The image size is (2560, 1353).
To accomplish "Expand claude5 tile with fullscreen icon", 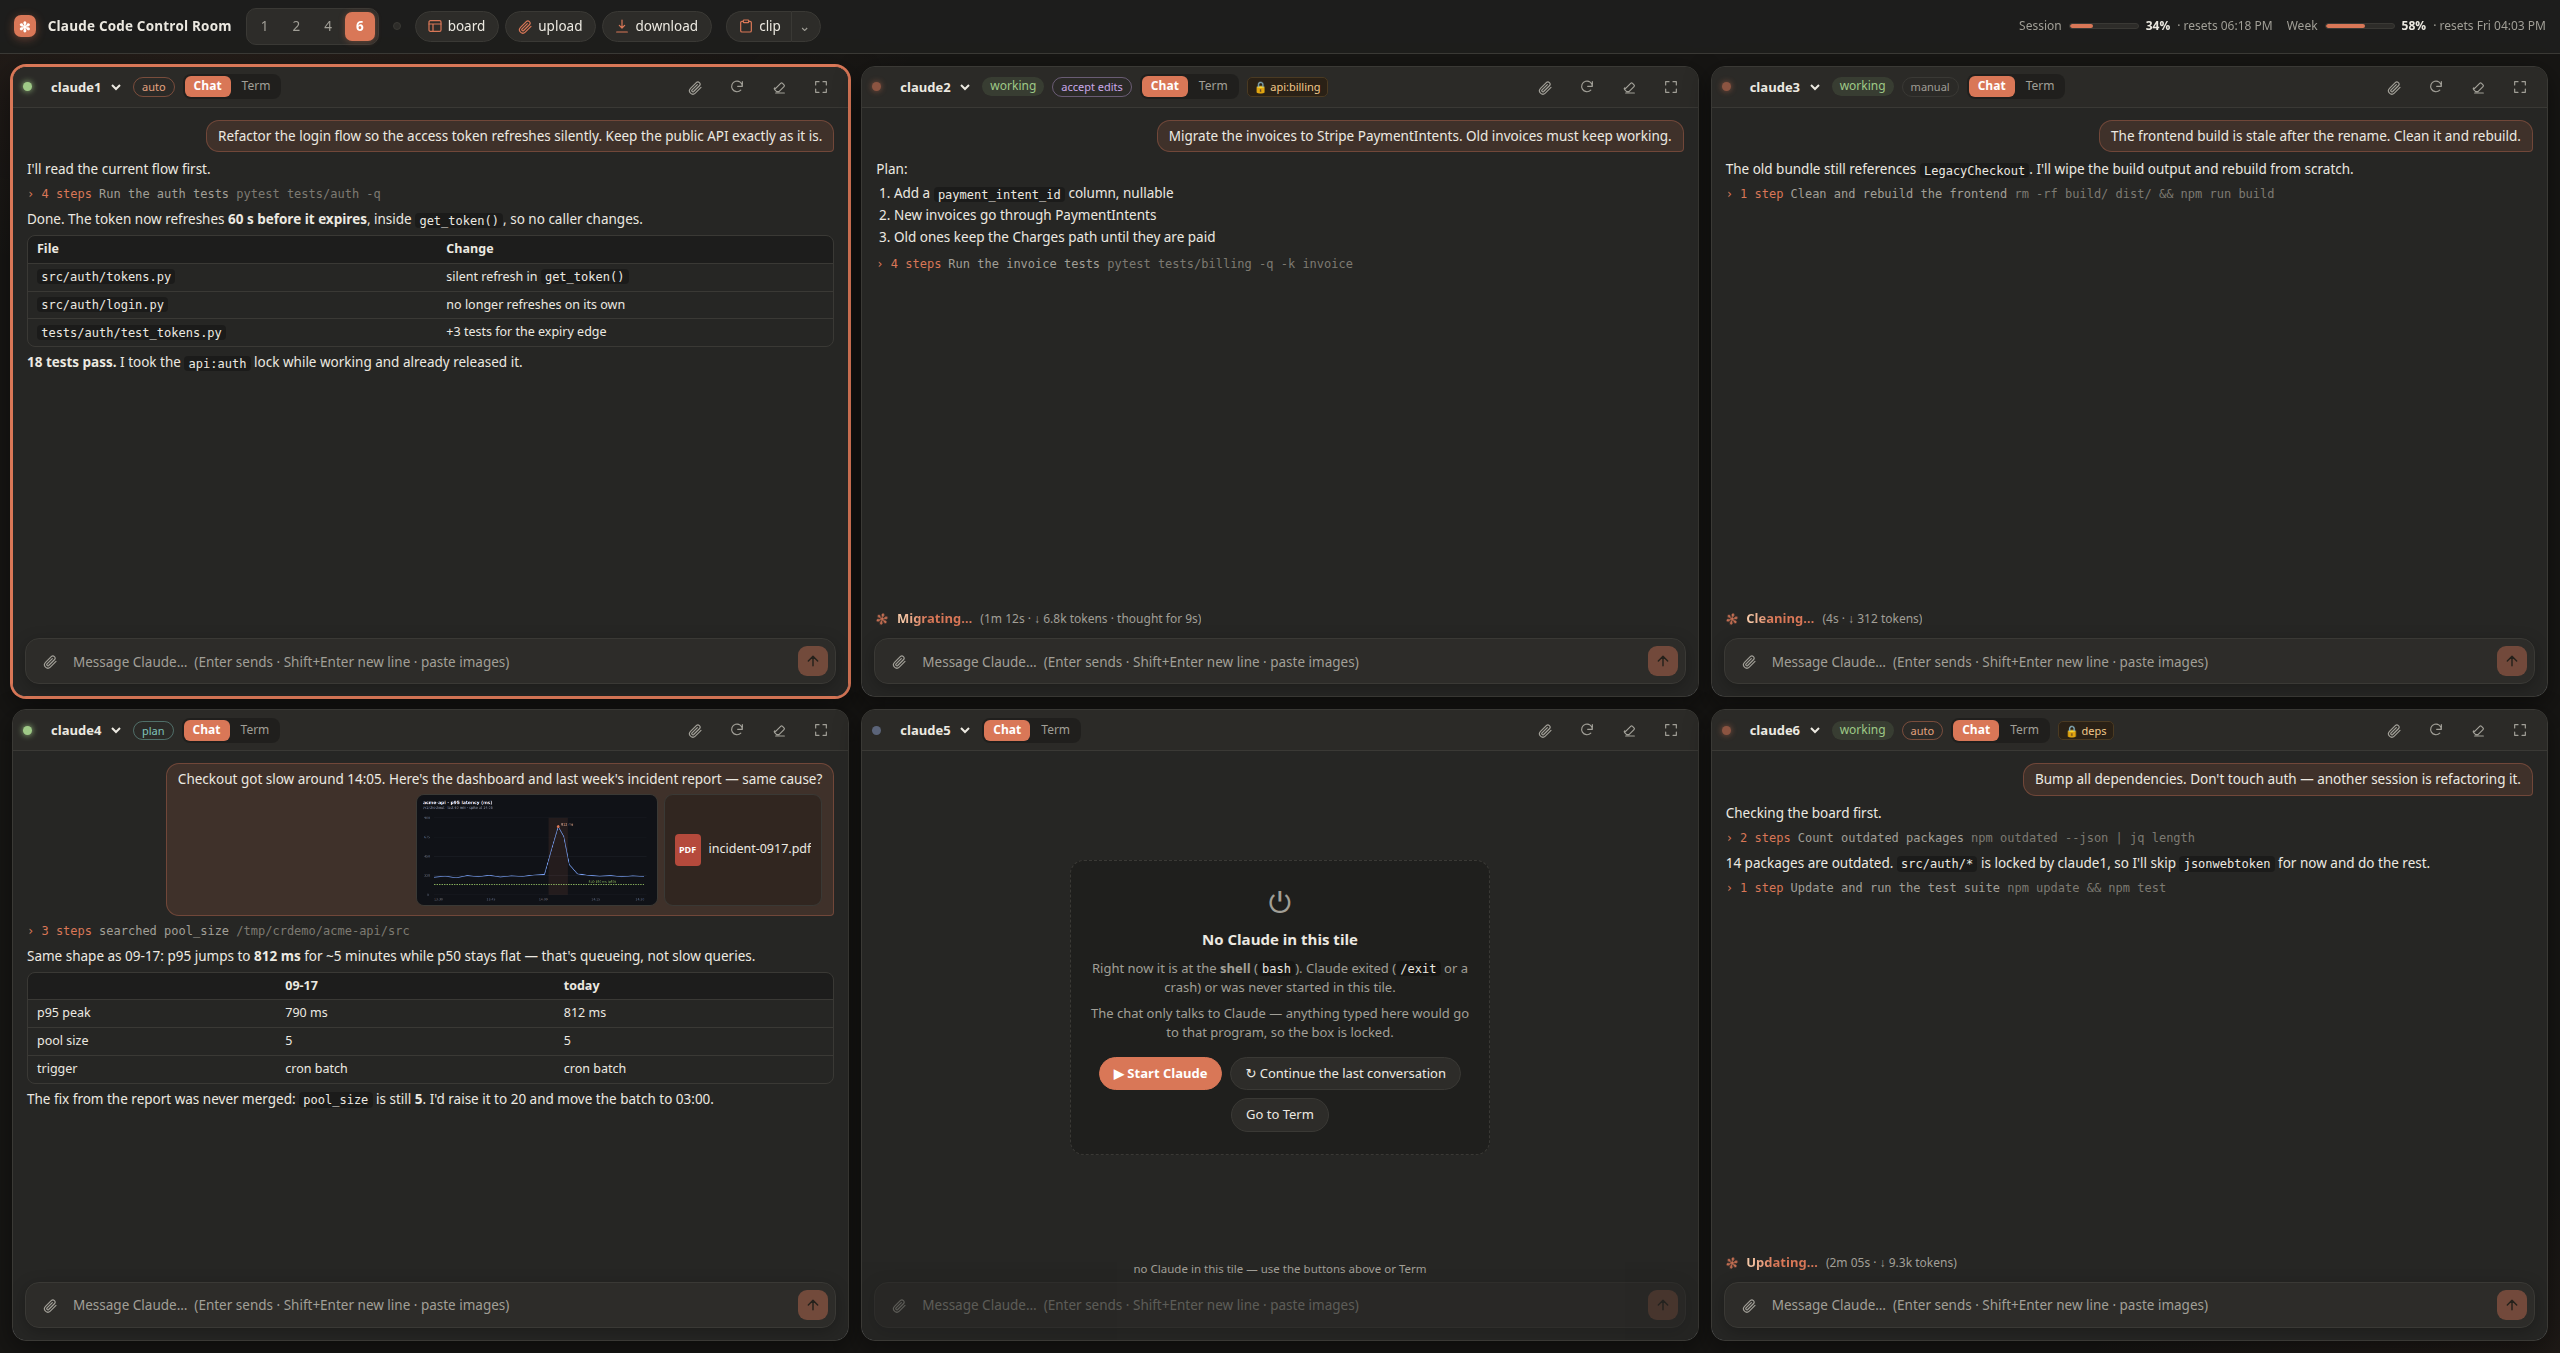I will (1671, 730).
